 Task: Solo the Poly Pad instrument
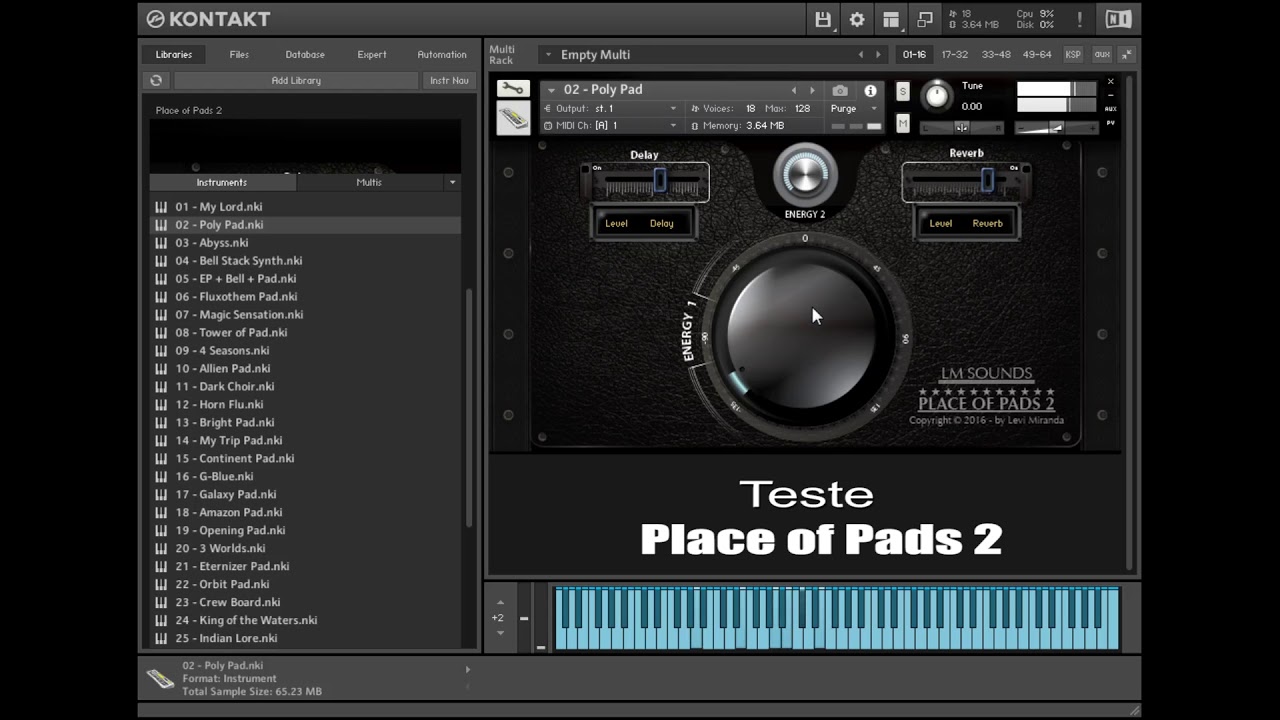[x=903, y=92]
